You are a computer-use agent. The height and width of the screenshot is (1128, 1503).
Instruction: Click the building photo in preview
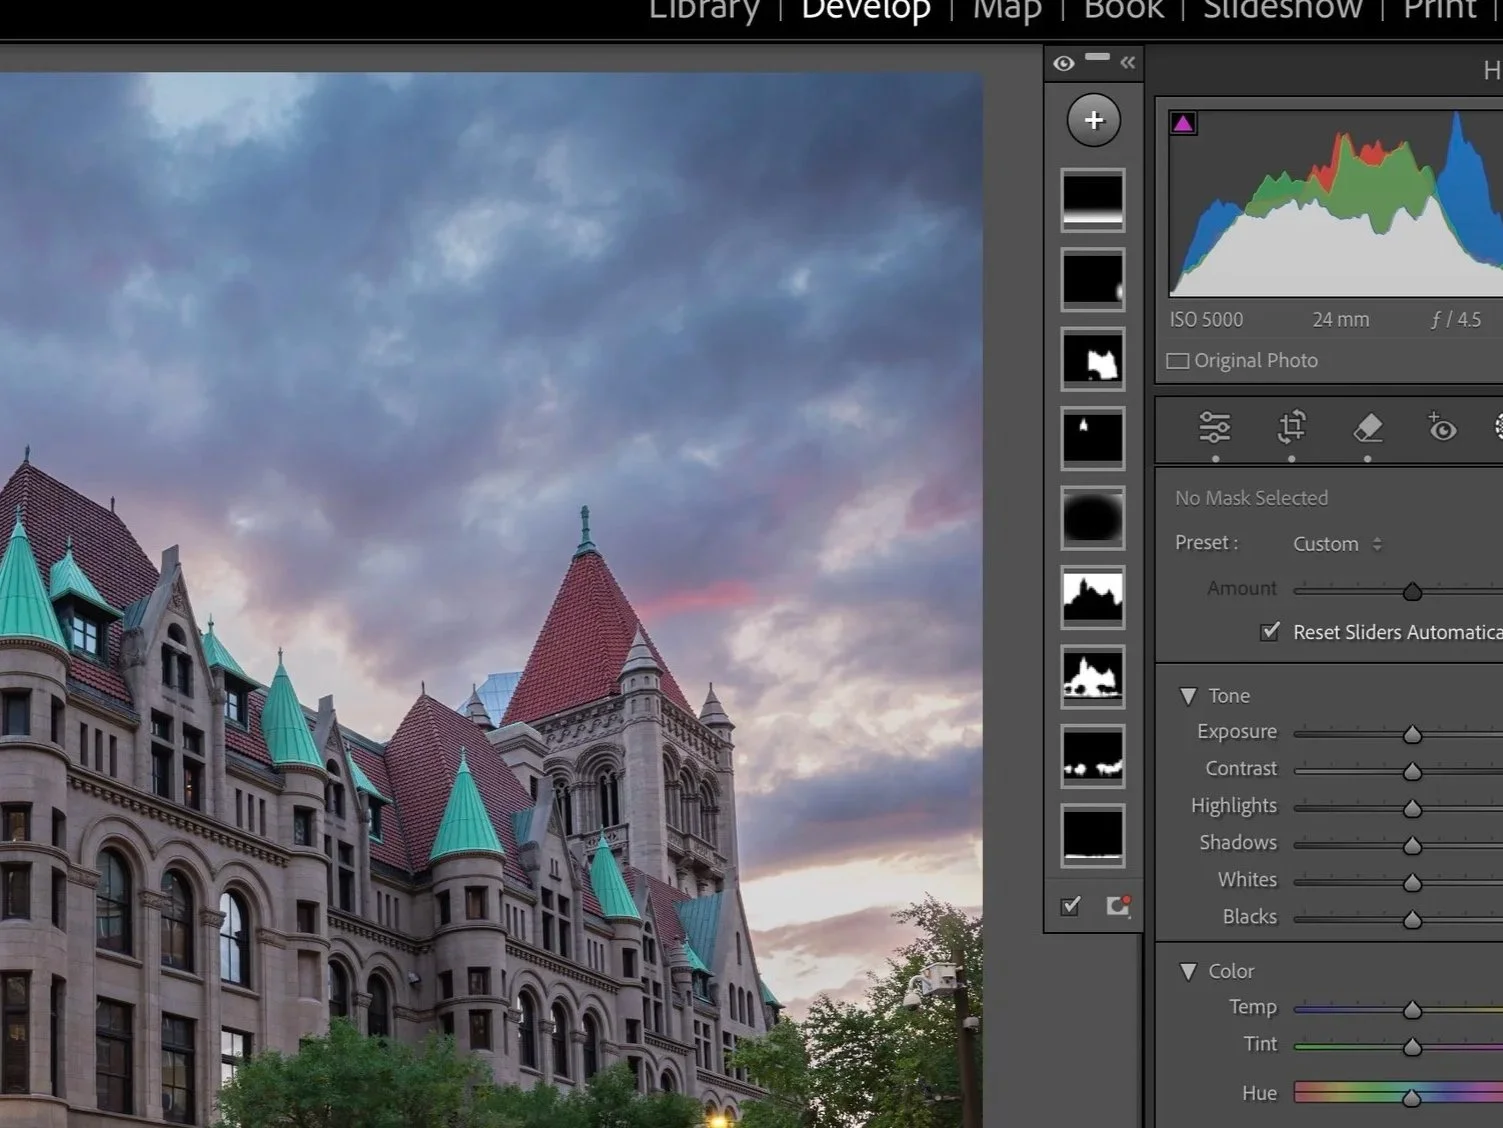point(491,600)
